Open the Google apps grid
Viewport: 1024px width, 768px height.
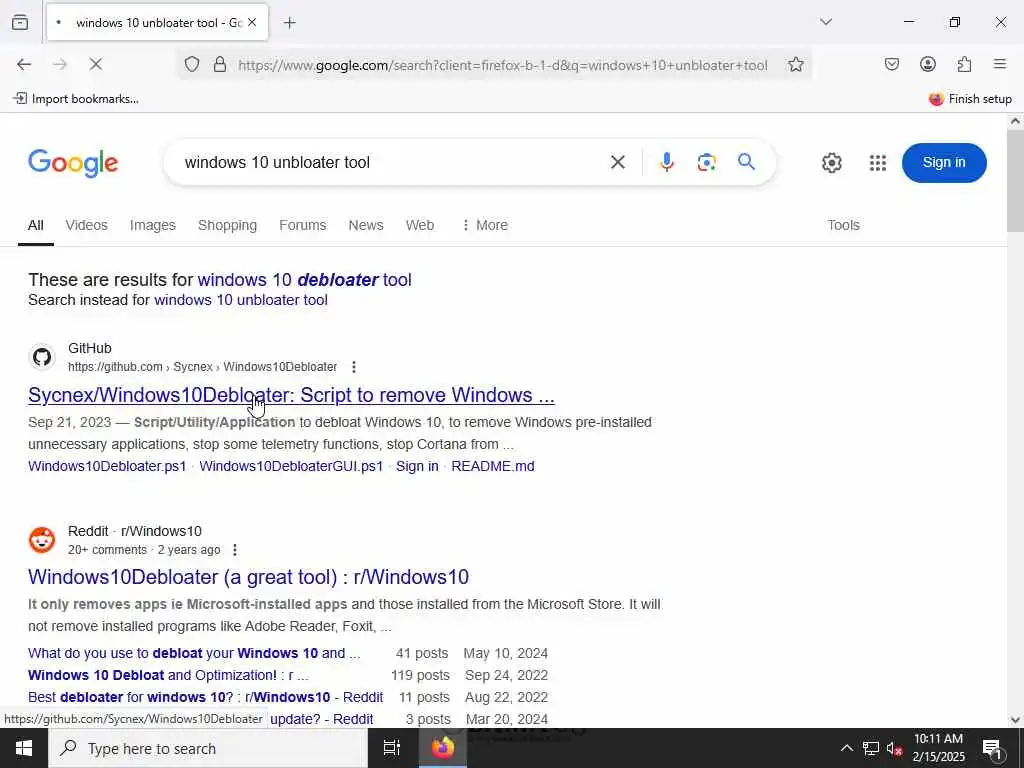tap(878, 163)
